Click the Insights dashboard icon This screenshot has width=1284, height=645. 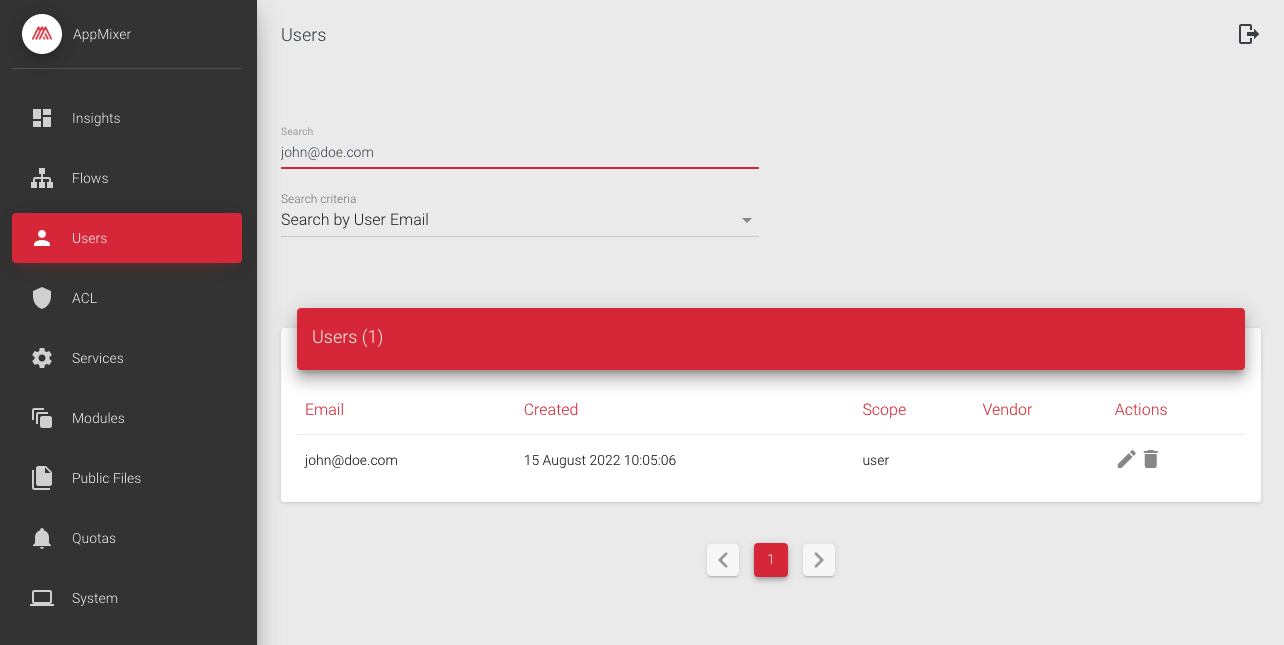pyautogui.click(x=42, y=118)
